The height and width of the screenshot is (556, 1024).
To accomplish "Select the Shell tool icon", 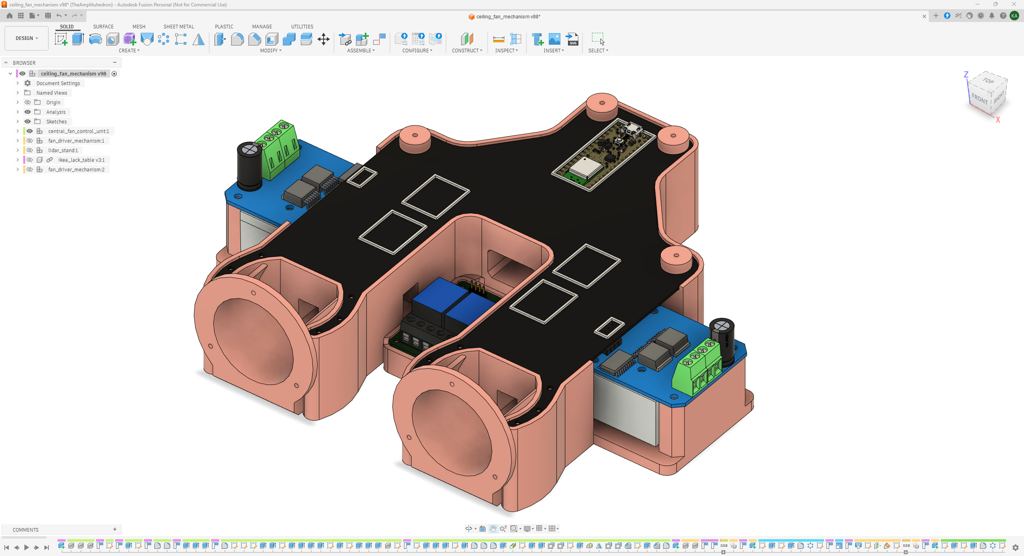I will pyautogui.click(x=272, y=39).
